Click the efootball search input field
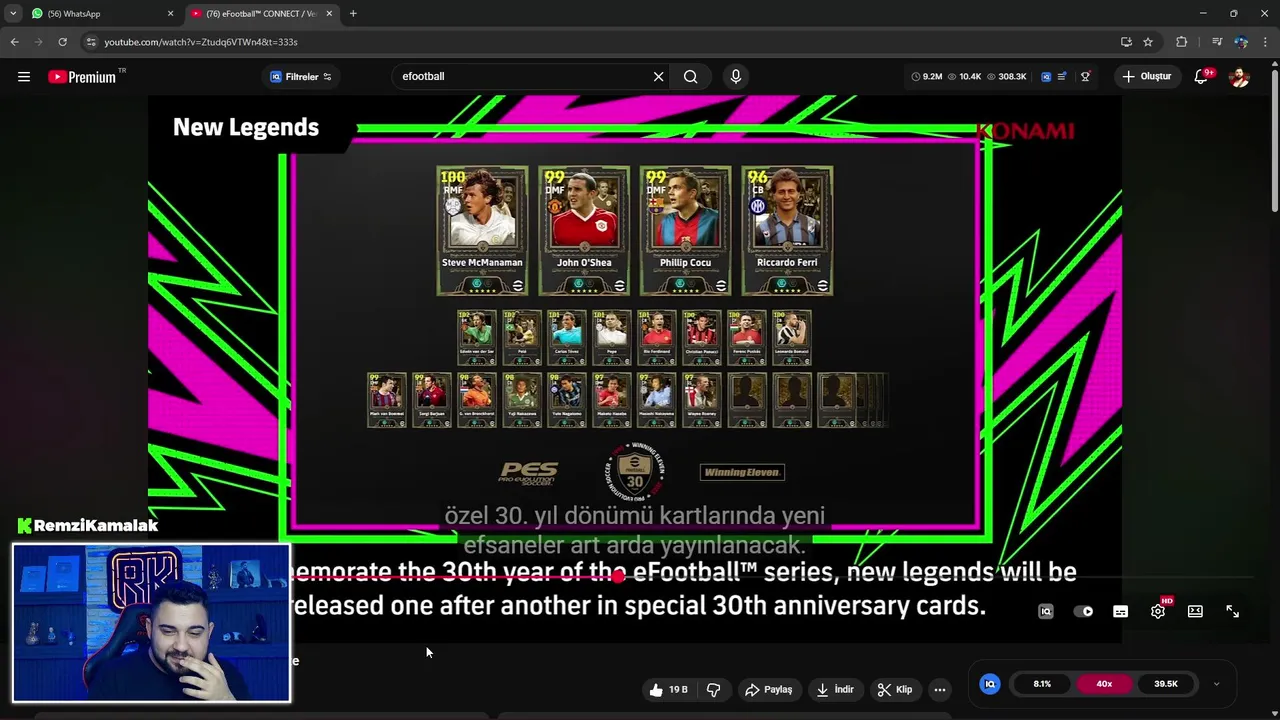 tap(520, 76)
